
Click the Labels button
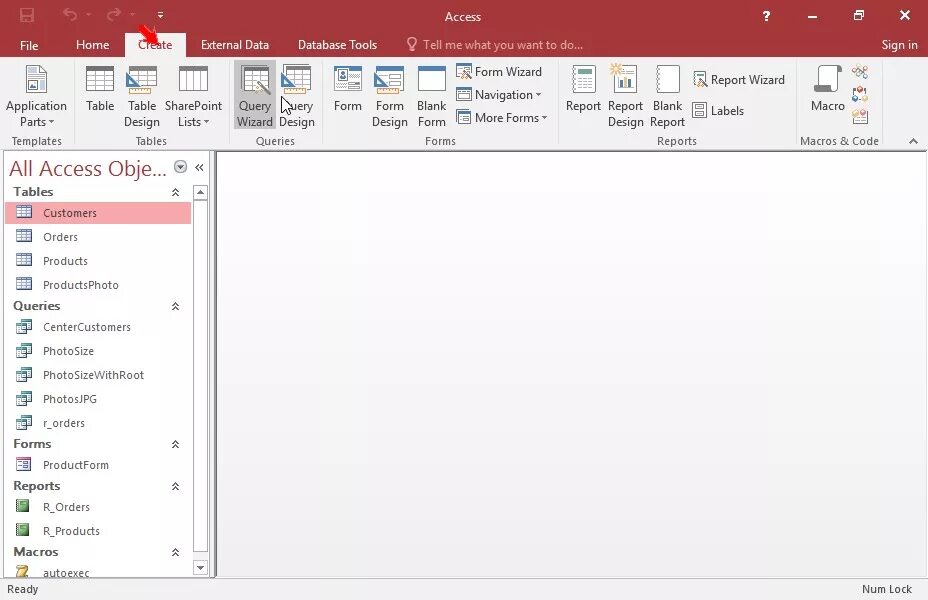pos(718,111)
